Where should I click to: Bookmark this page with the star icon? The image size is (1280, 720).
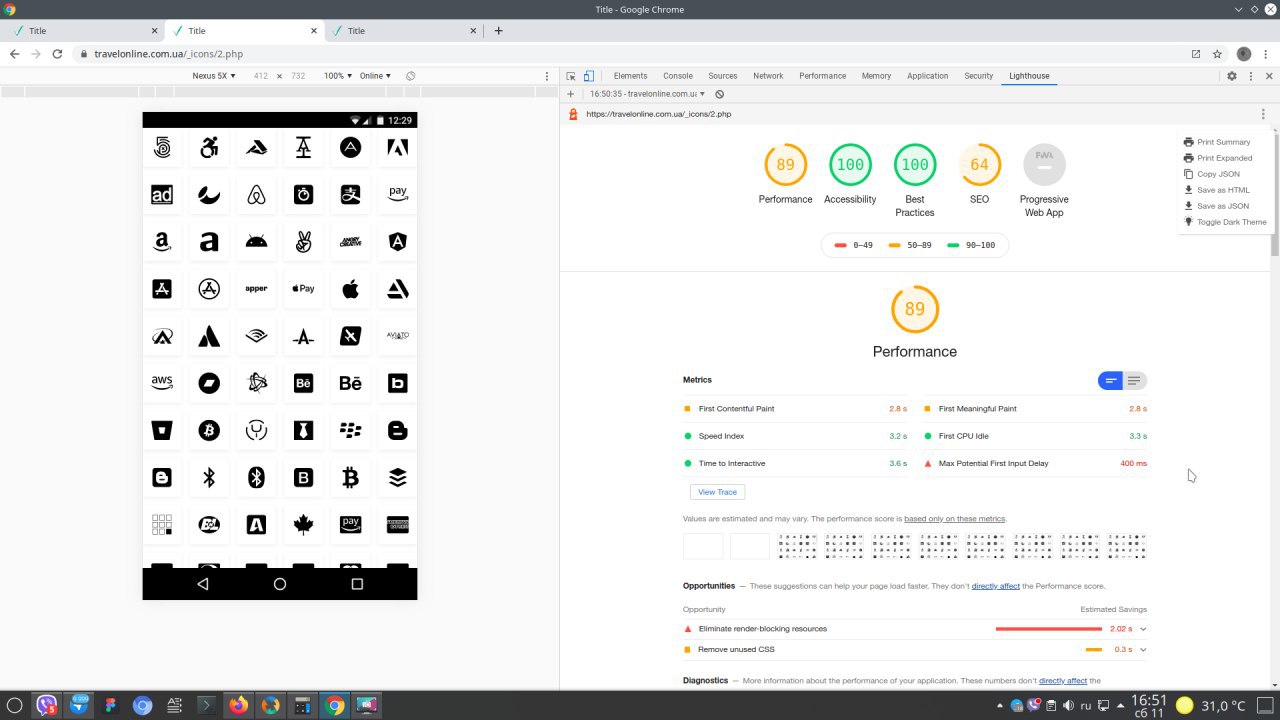point(1217,54)
